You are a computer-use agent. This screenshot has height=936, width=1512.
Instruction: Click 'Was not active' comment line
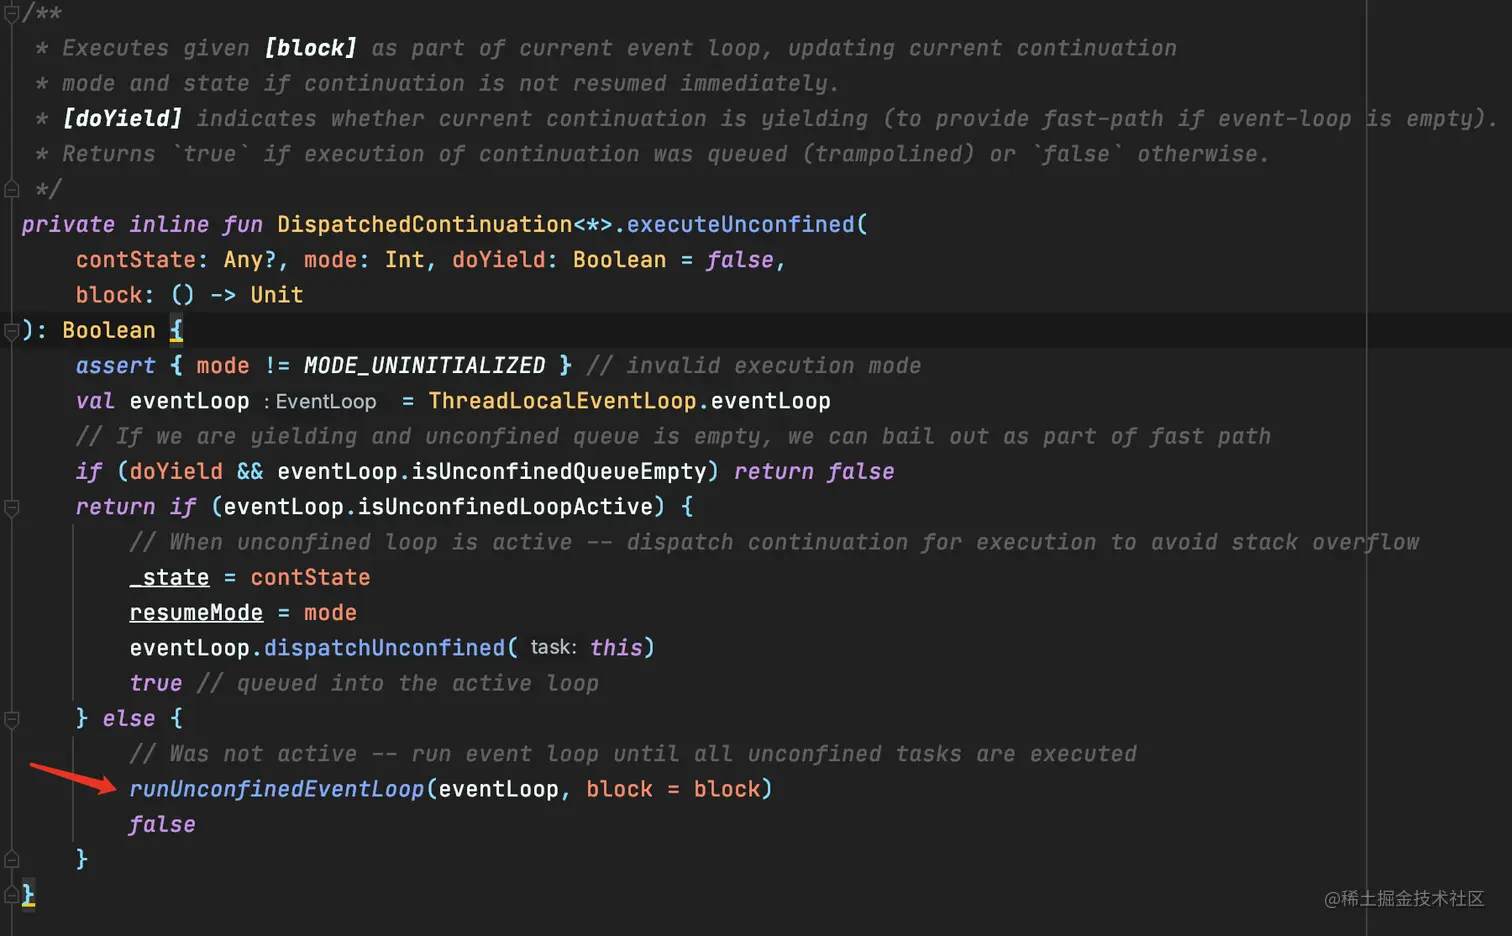pyautogui.click(x=633, y=754)
